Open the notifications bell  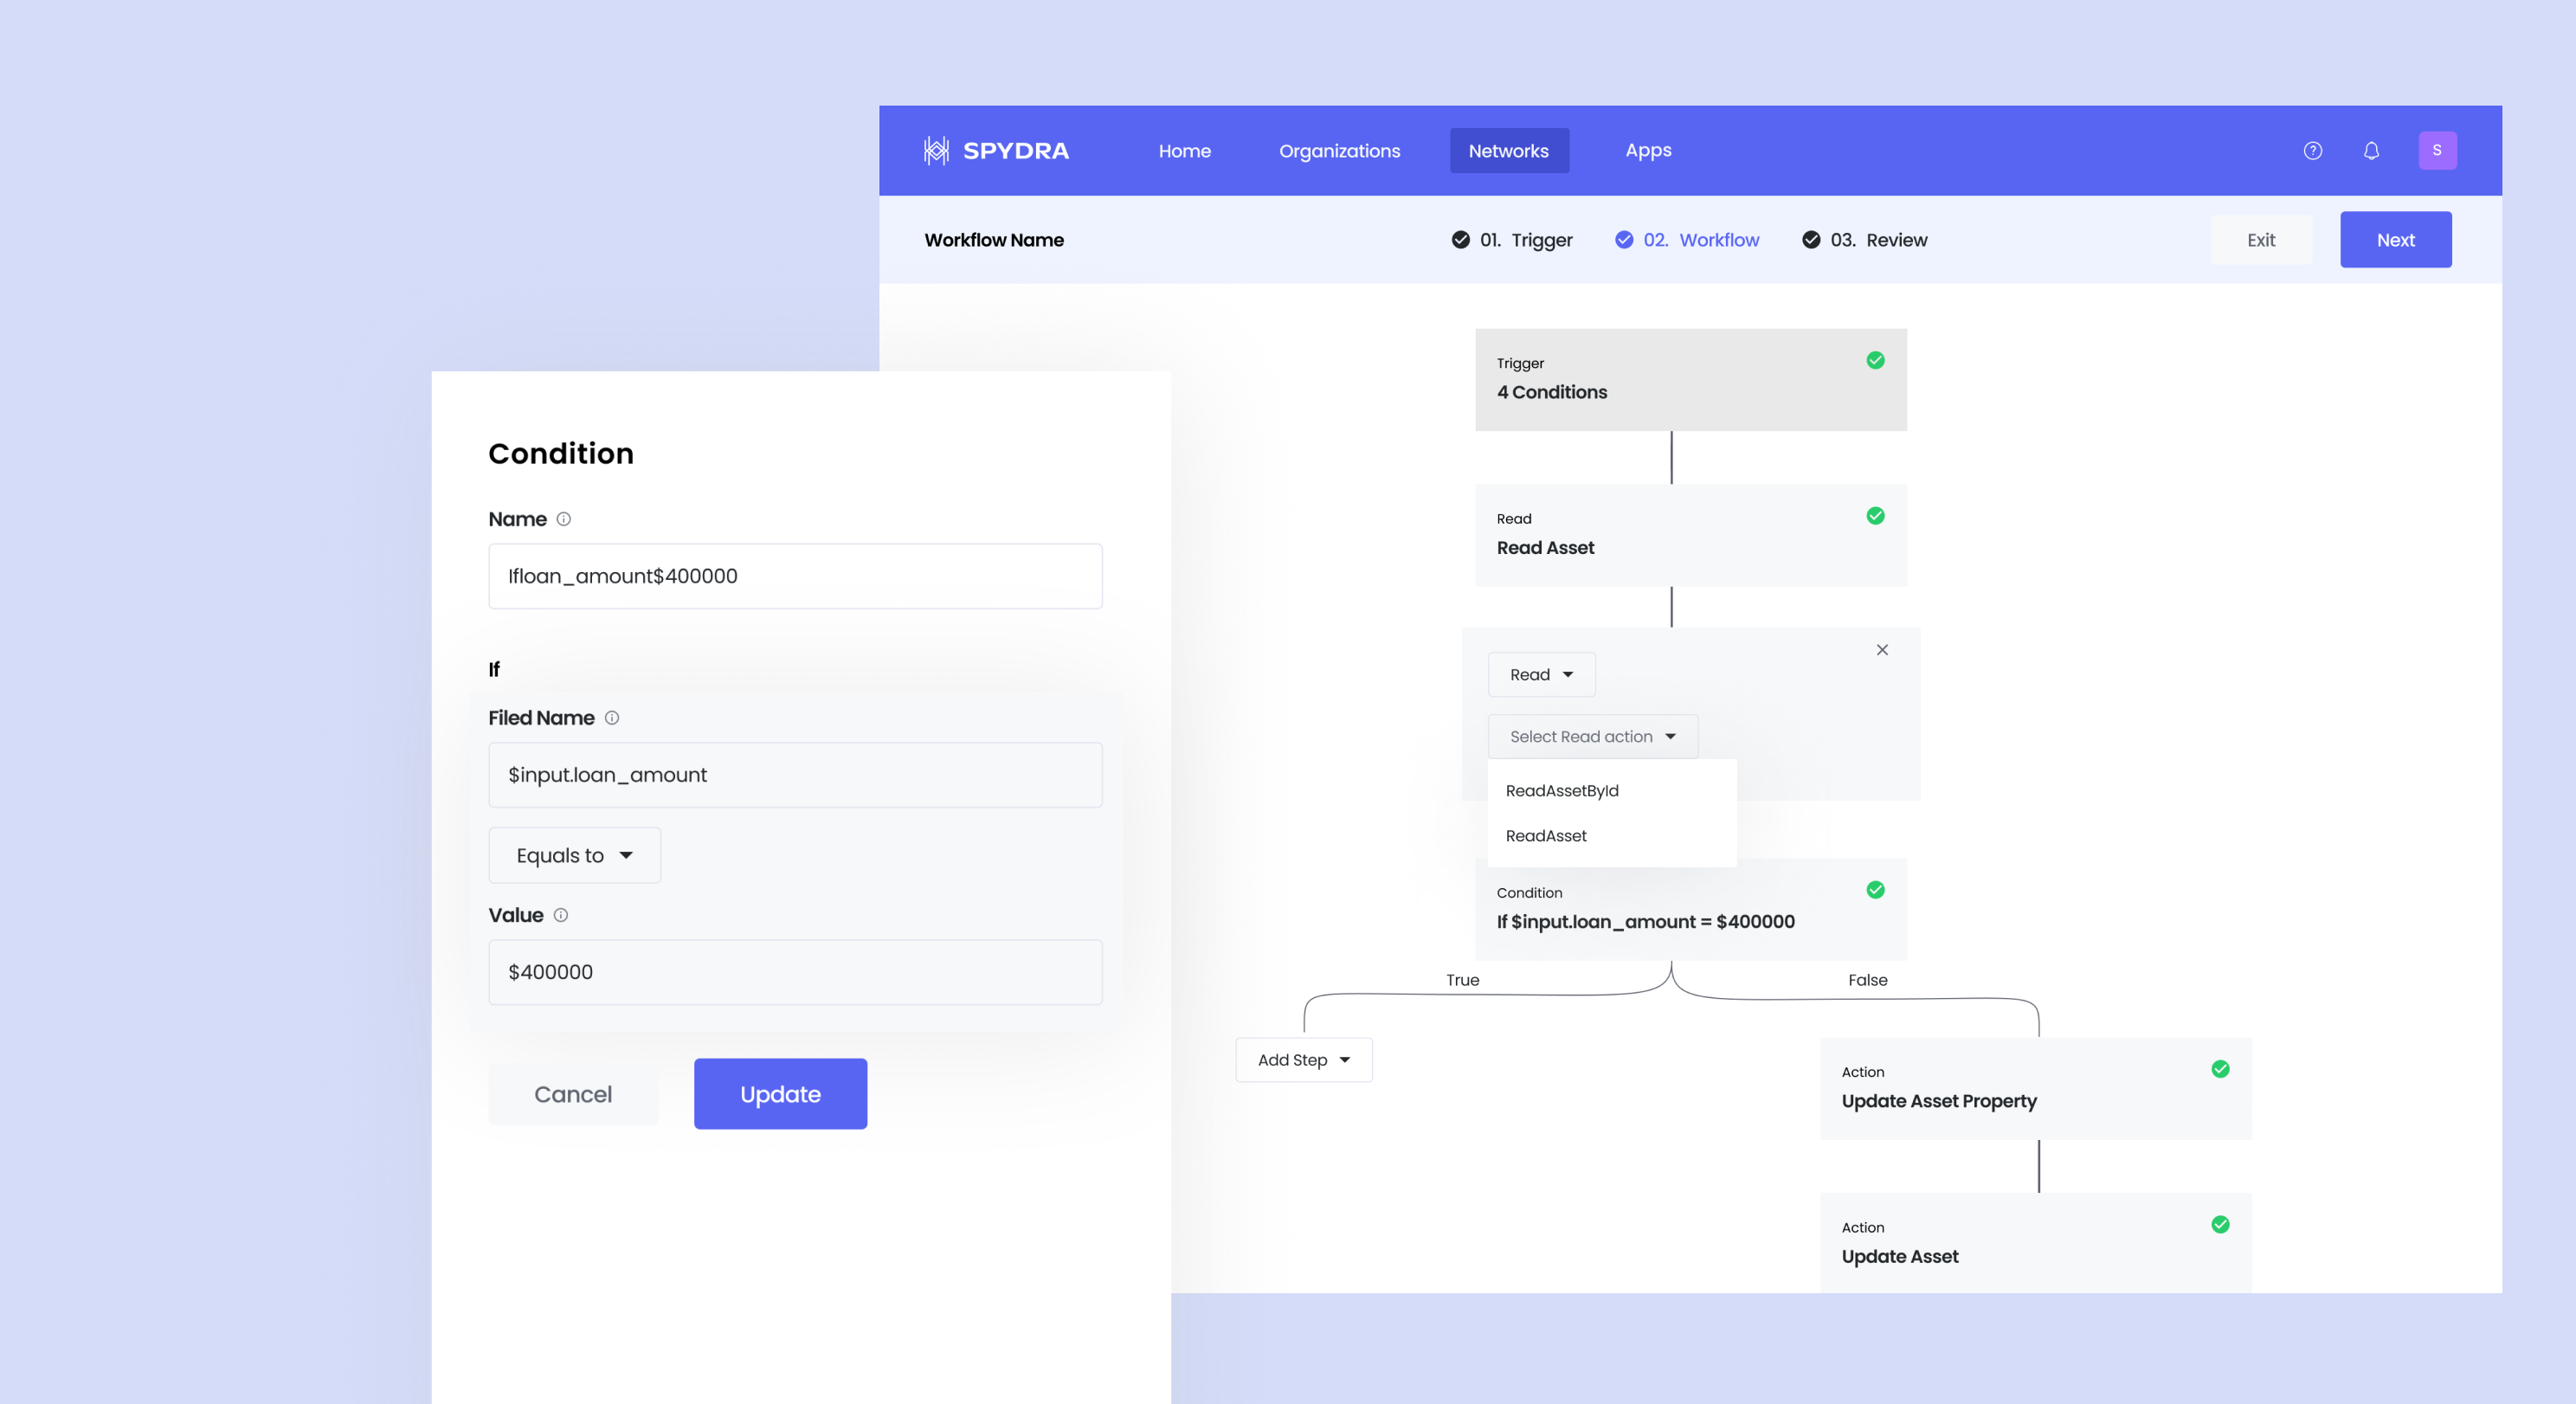[2371, 150]
